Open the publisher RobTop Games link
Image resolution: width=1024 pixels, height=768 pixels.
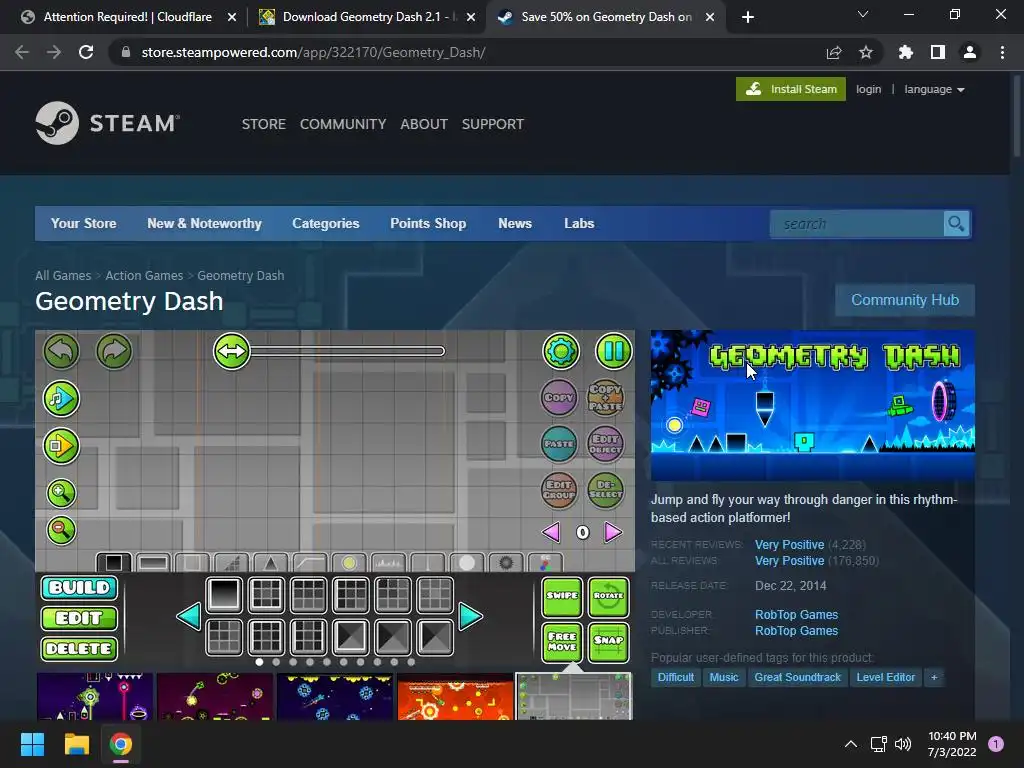[797, 631]
